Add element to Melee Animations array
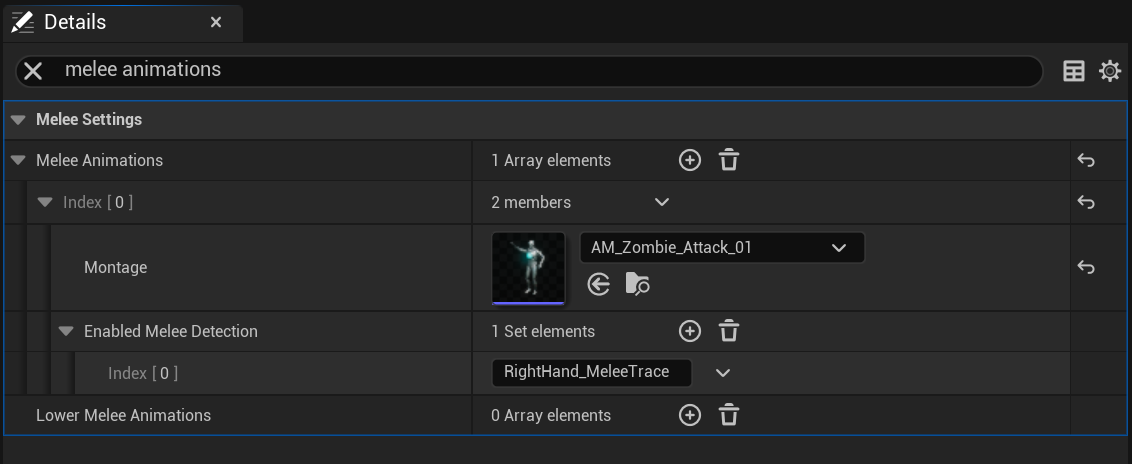 pyautogui.click(x=690, y=160)
